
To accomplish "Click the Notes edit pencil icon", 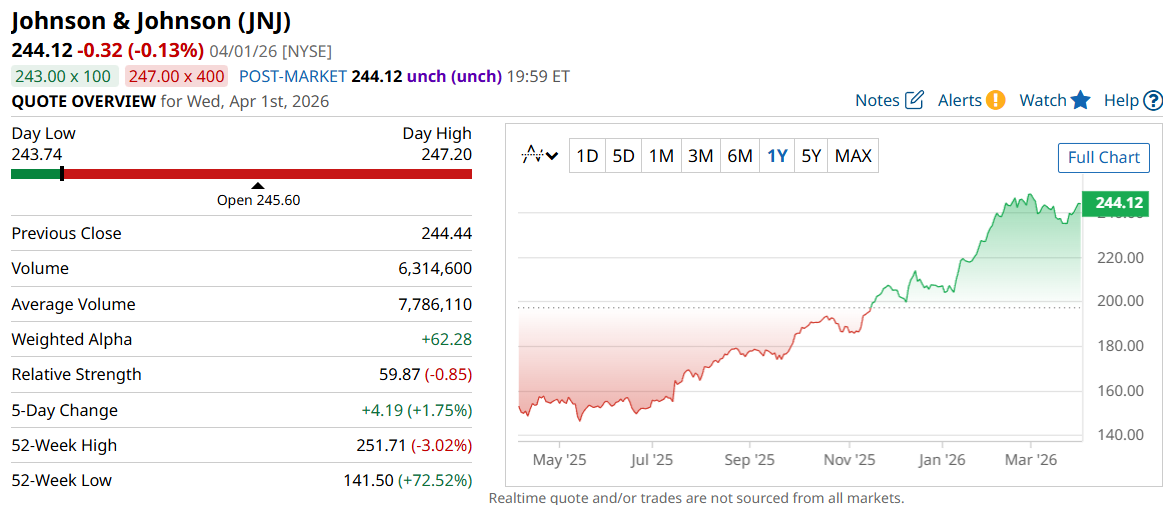I will tap(914, 100).
